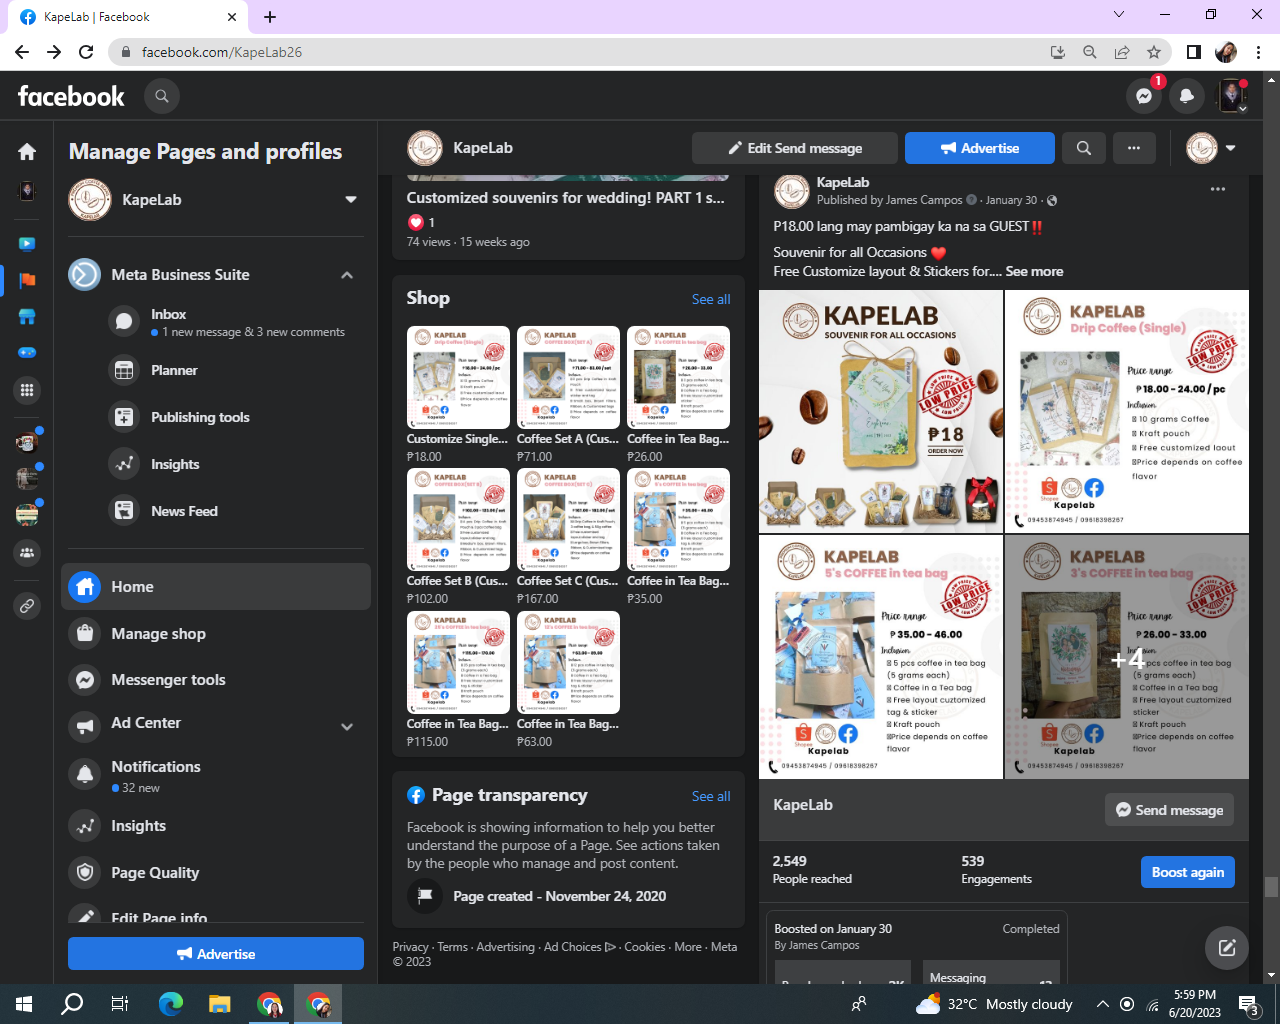Click the Facebook search magnifier beside logo
This screenshot has height=1024, width=1280.
coord(162,96)
